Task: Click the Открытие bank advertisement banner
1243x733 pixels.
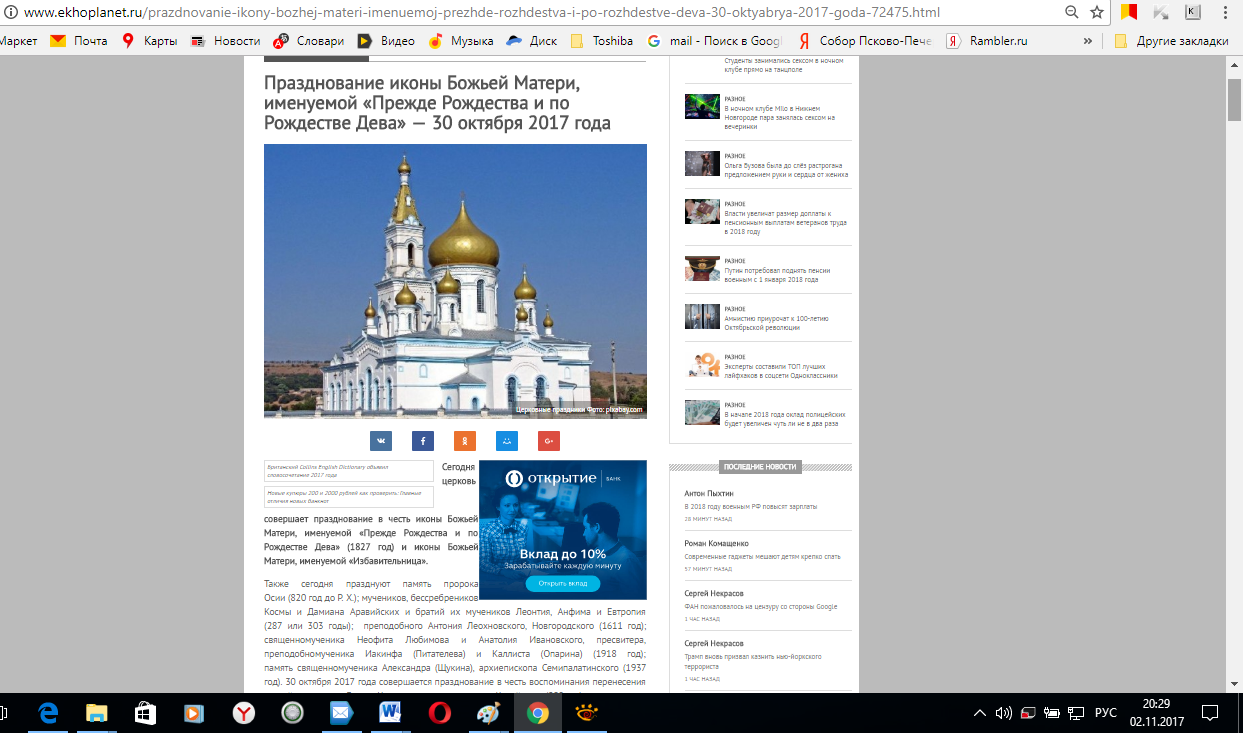Action: (563, 530)
